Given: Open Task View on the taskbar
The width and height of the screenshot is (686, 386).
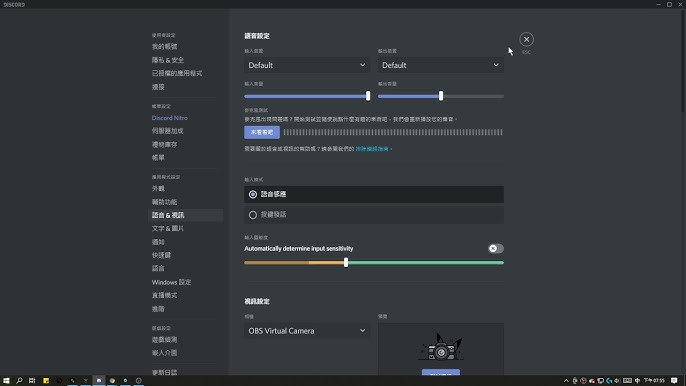Looking at the screenshot, I should [32, 381].
